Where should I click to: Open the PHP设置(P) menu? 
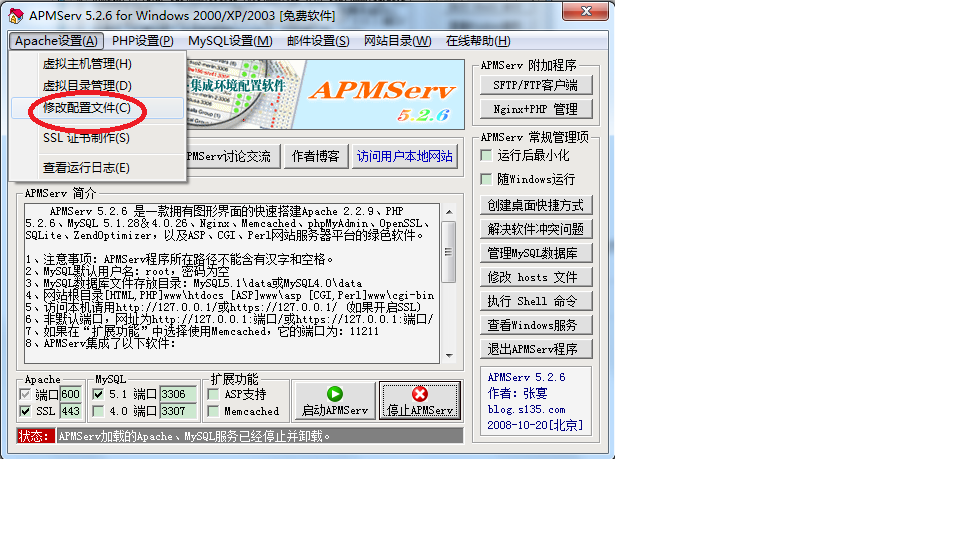tap(143, 41)
